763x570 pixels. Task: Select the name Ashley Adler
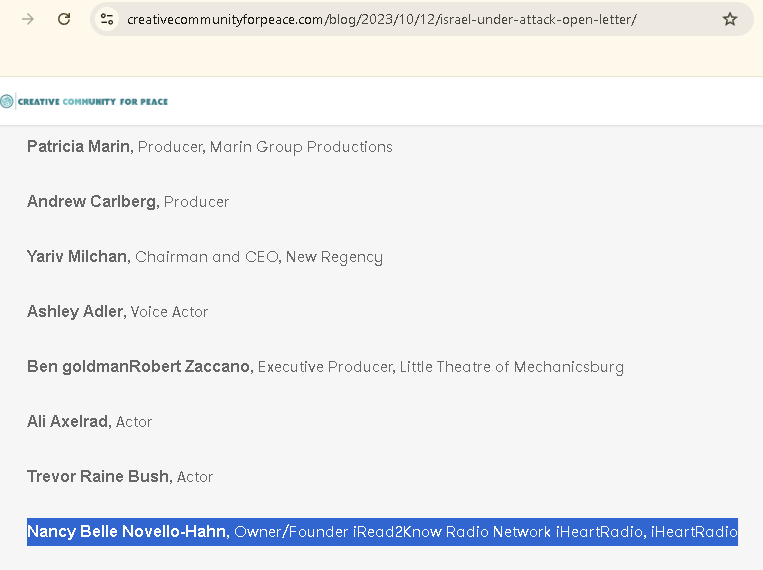[x=76, y=312]
